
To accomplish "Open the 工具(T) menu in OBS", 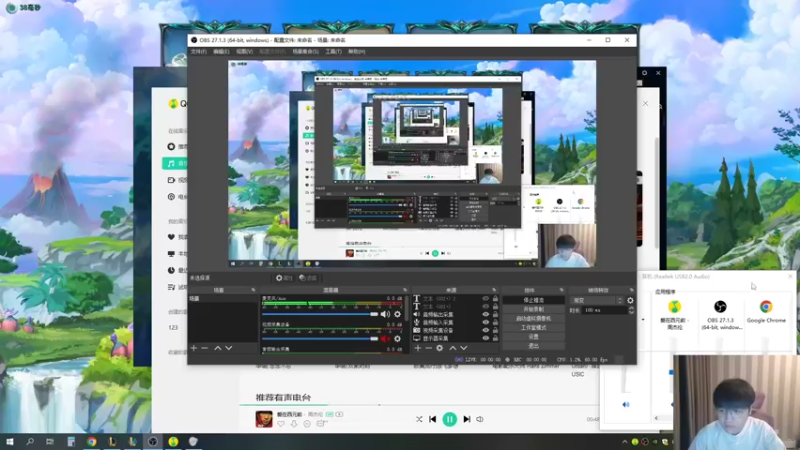I will pyautogui.click(x=333, y=52).
